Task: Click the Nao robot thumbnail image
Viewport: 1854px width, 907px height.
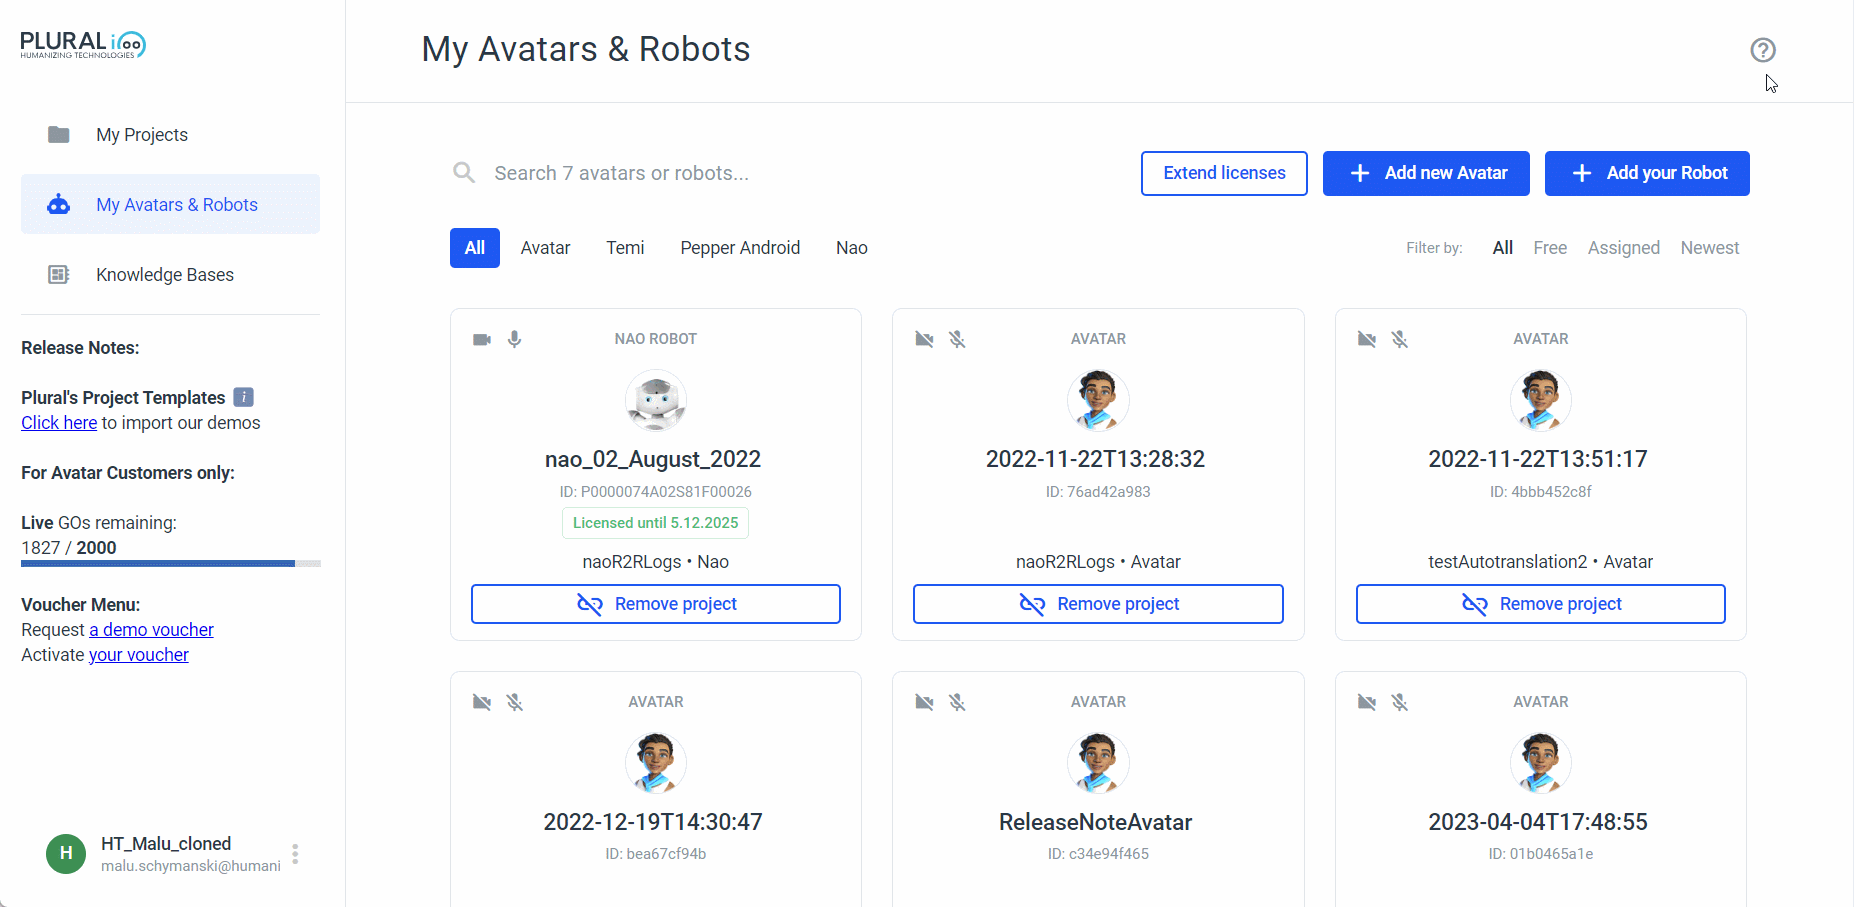Action: [x=656, y=400]
